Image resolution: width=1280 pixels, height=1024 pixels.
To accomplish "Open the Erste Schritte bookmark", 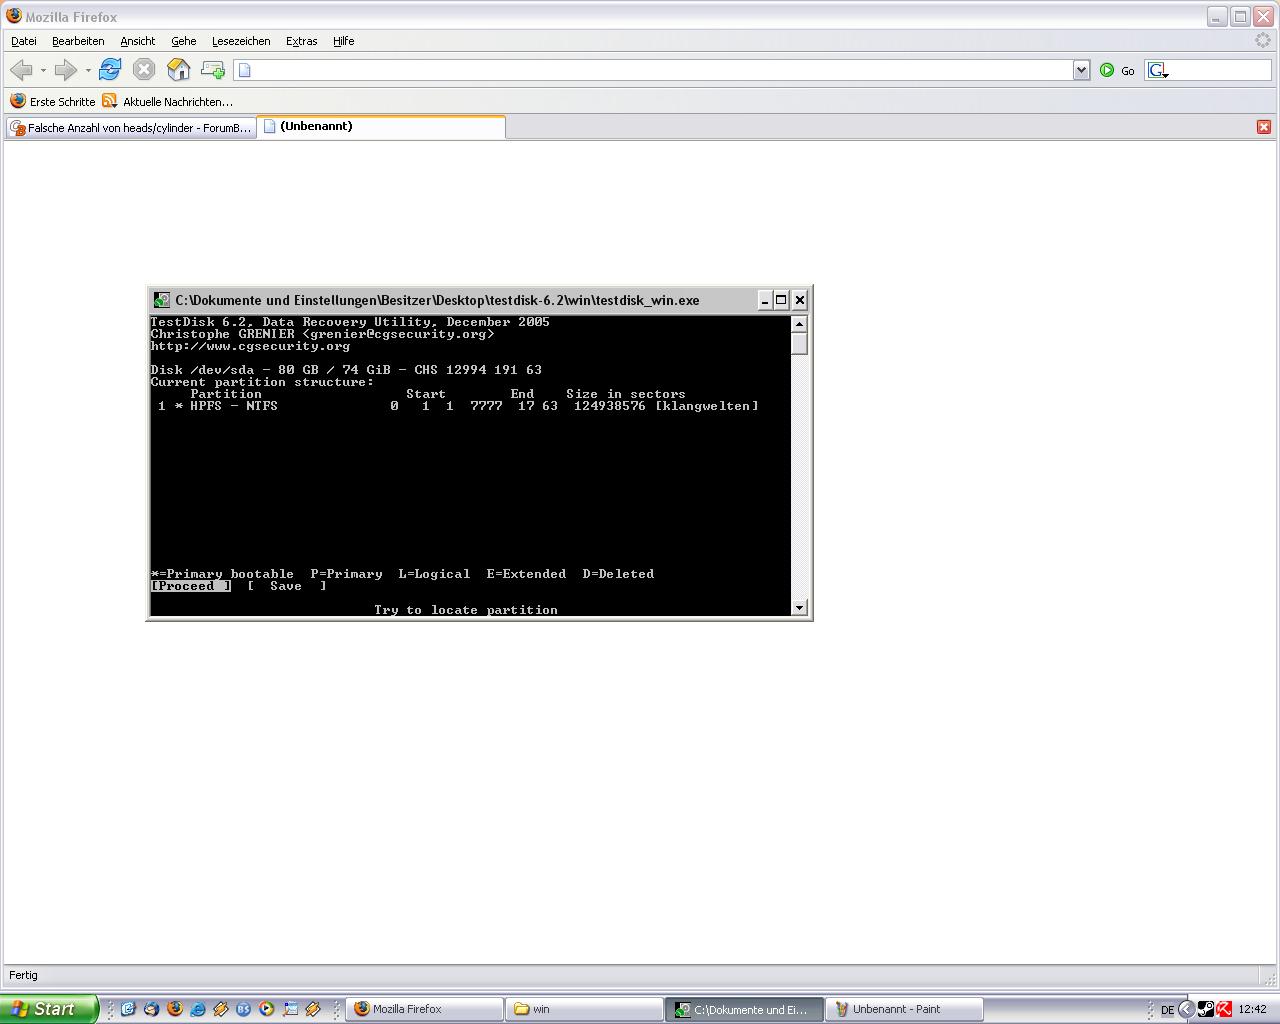I will pyautogui.click(x=53, y=101).
